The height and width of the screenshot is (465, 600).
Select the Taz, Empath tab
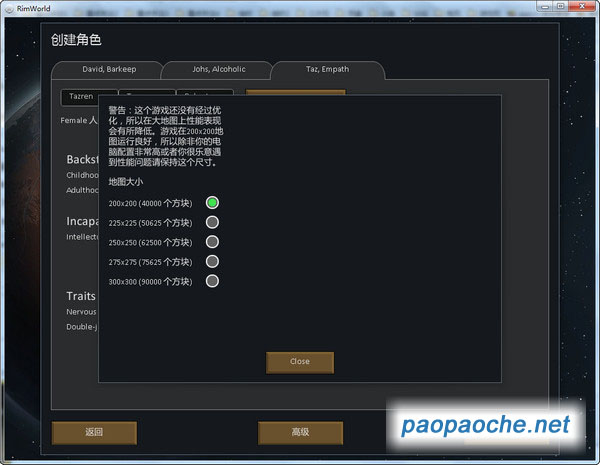328,70
